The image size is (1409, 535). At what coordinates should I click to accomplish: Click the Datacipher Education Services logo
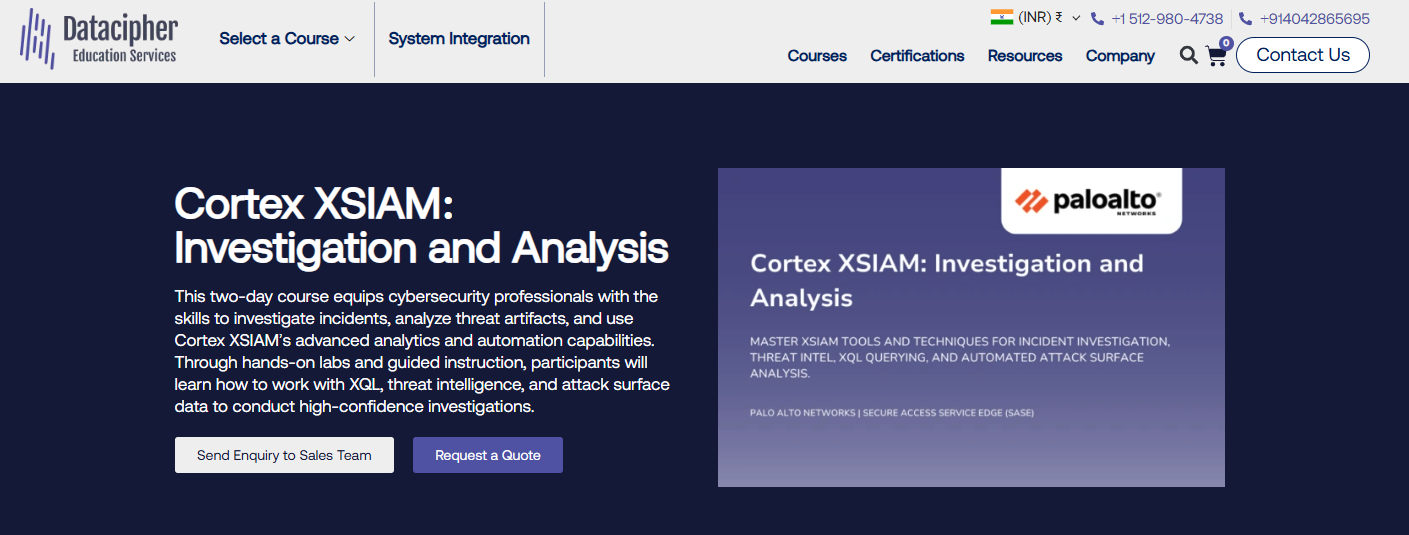point(99,38)
